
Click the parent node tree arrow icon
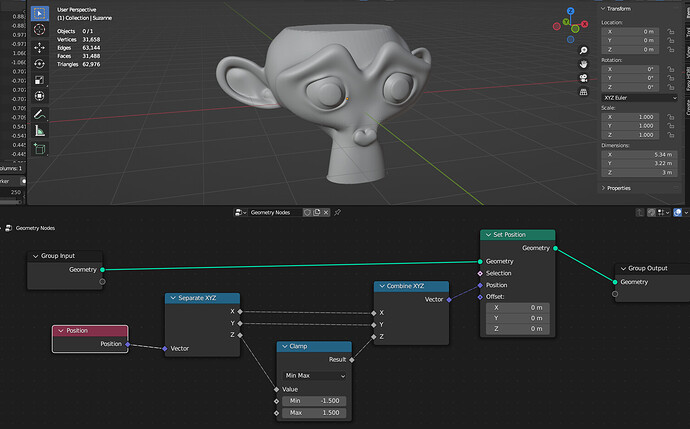pyautogui.click(x=640, y=213)
